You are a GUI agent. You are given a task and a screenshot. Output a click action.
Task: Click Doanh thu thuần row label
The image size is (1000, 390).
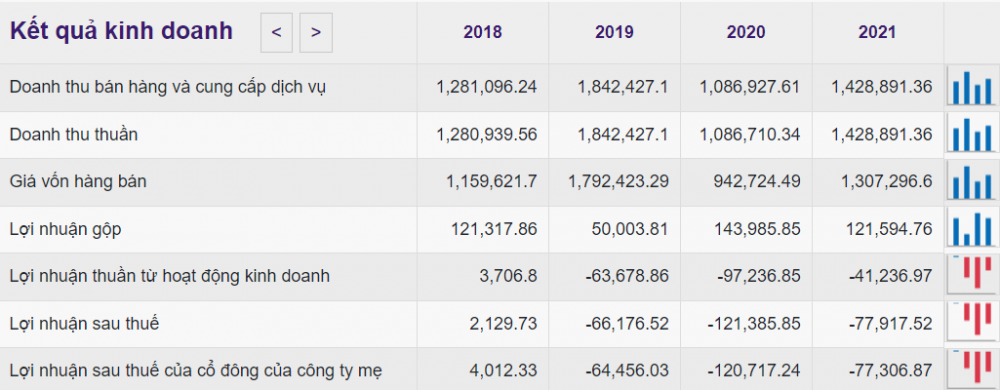point(73,134)
